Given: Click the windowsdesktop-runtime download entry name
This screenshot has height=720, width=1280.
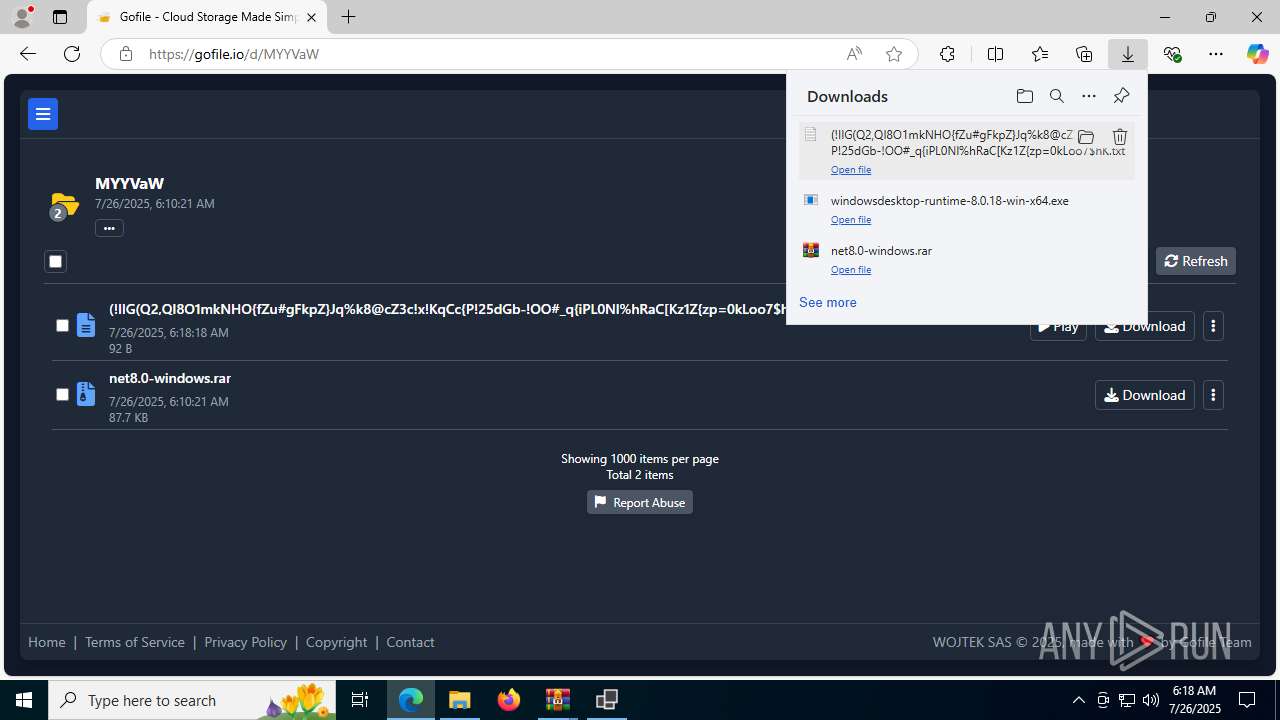Looking at the screenshot, I should pyautogui.click(x=949, y=201).
